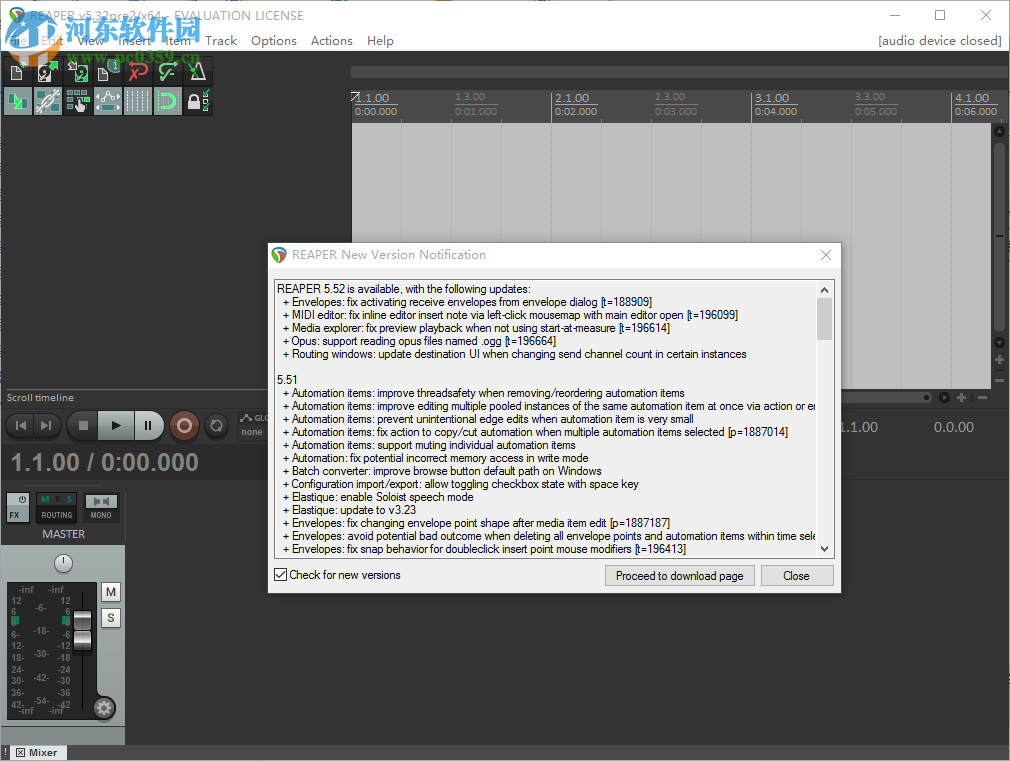Click the 0.0.00 selection length field
This screenshot has height=761, width=1010.
(953, 427)
